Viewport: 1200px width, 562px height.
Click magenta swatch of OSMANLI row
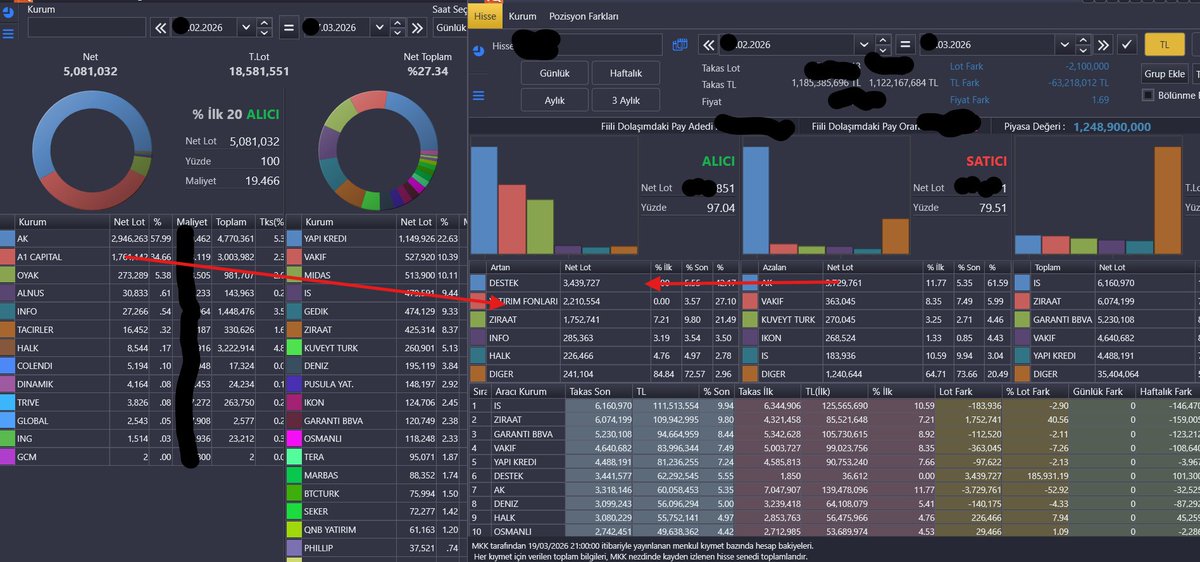click(x=294, y=438)
